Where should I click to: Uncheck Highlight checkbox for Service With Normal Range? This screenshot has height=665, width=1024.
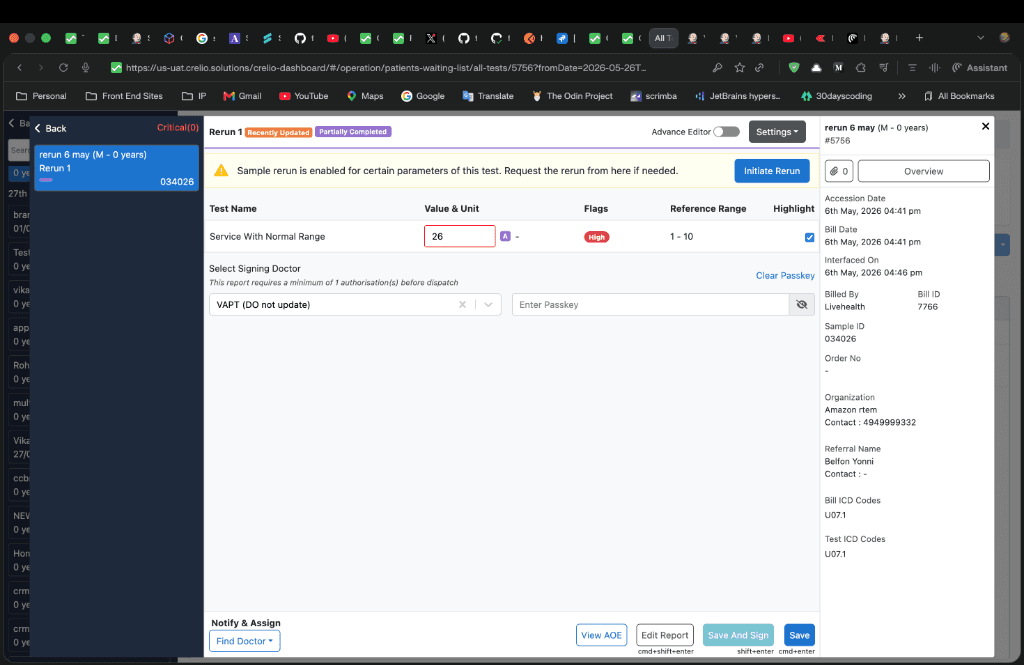[810, 237]
